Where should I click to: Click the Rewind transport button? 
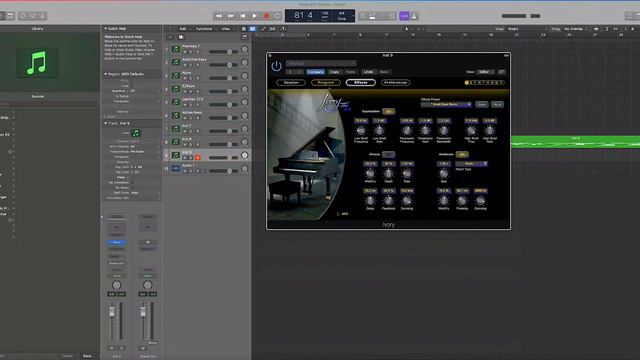219,16
